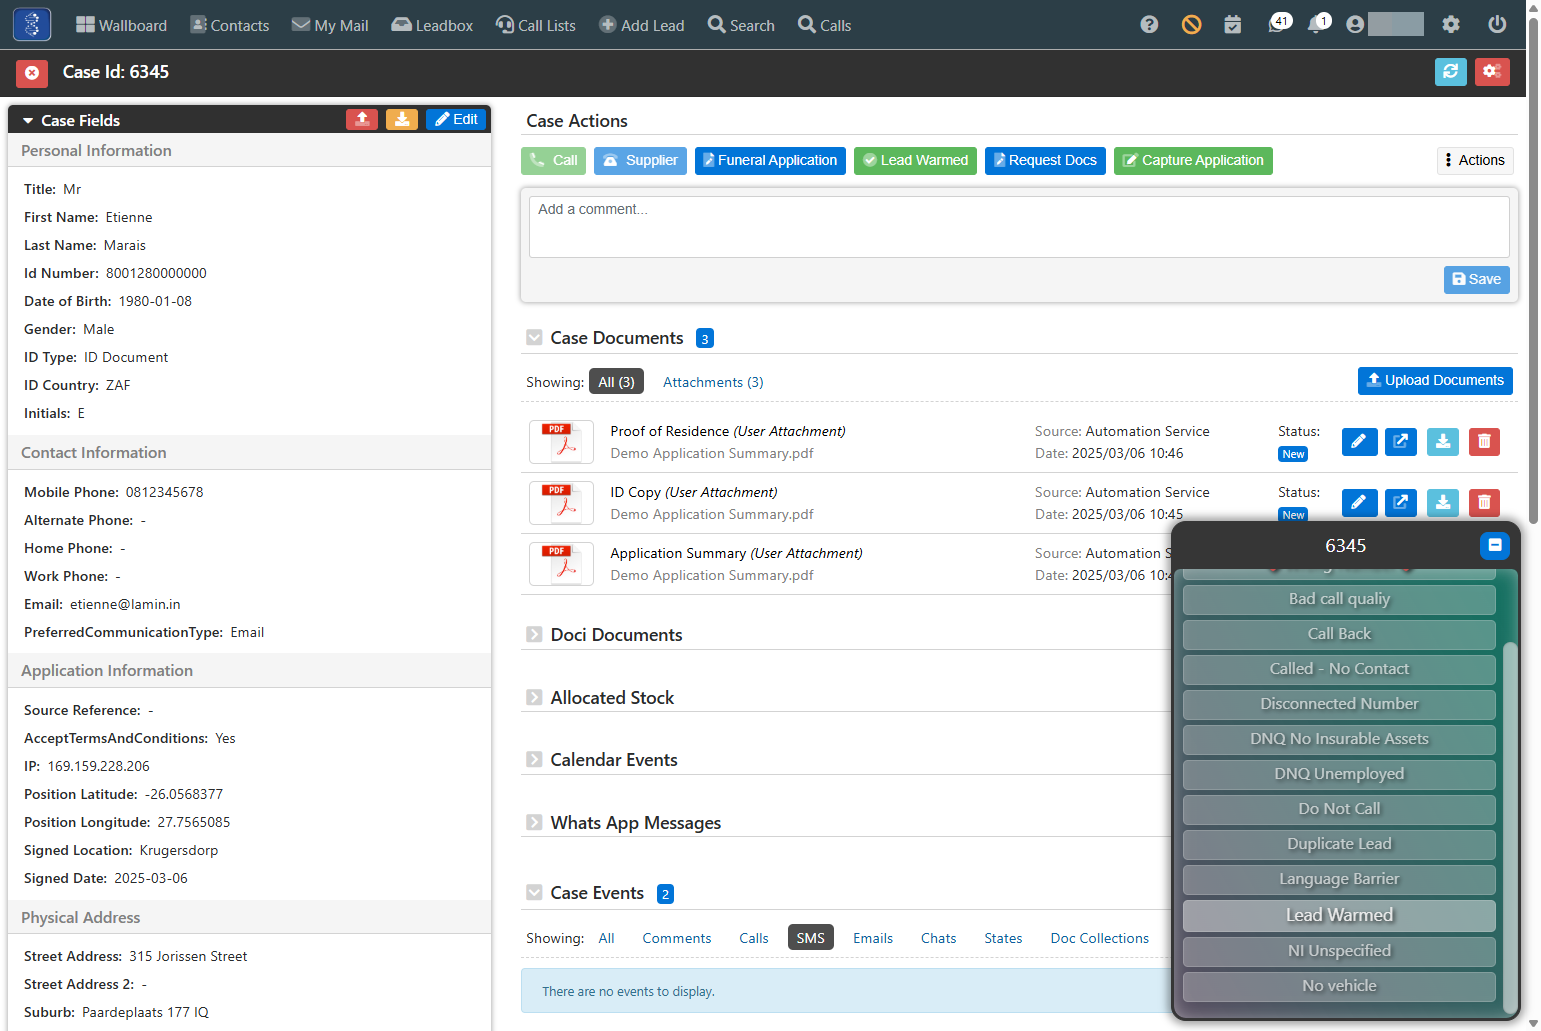The width and height of the screenshot is (1541, 1031).
Task: Open the calendar icon in top bar
Action: (1233, 25)
